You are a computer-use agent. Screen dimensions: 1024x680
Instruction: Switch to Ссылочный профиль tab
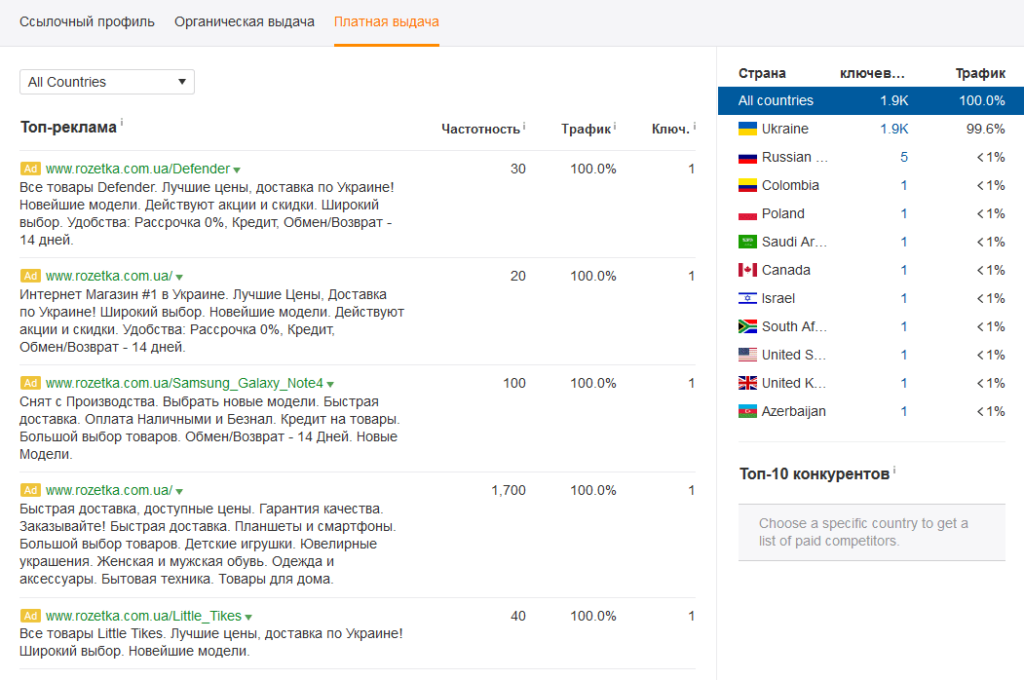87,21
